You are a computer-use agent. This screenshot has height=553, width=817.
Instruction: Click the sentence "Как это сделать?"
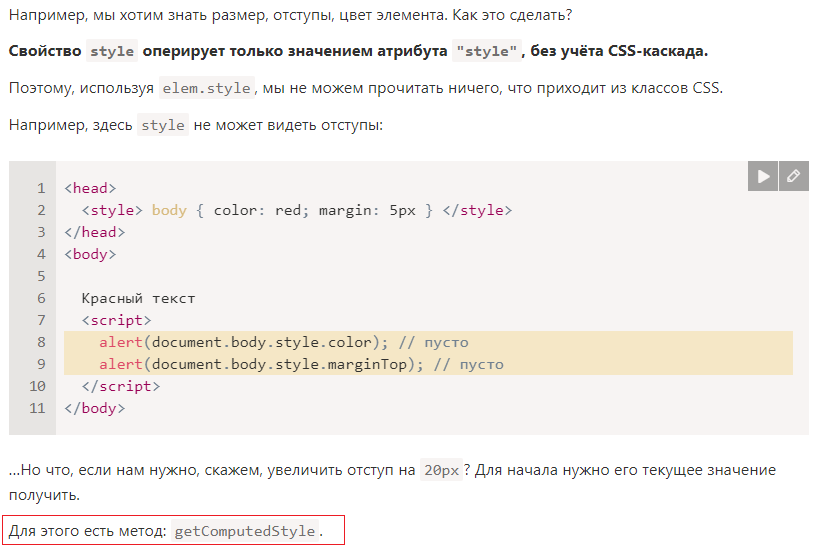pyautogui.click(x=512, y=15)
